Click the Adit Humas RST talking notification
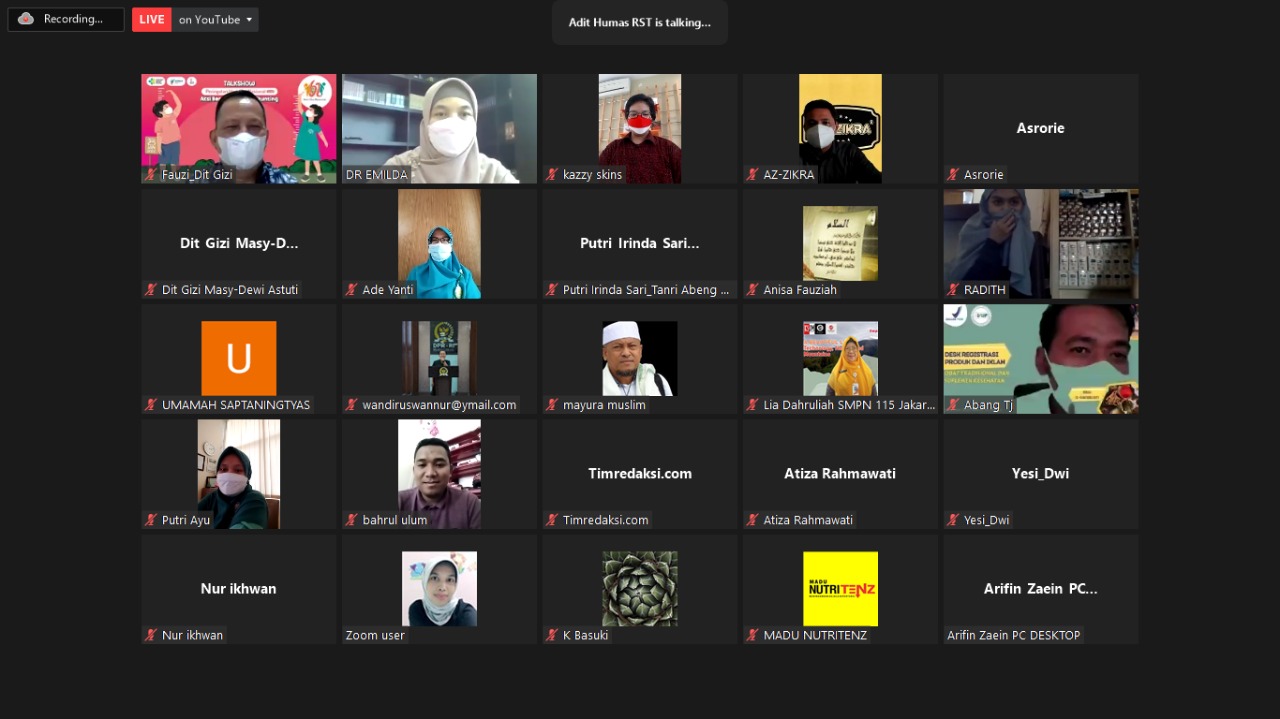The image size is (1280, 719). (x=639, y=22)
